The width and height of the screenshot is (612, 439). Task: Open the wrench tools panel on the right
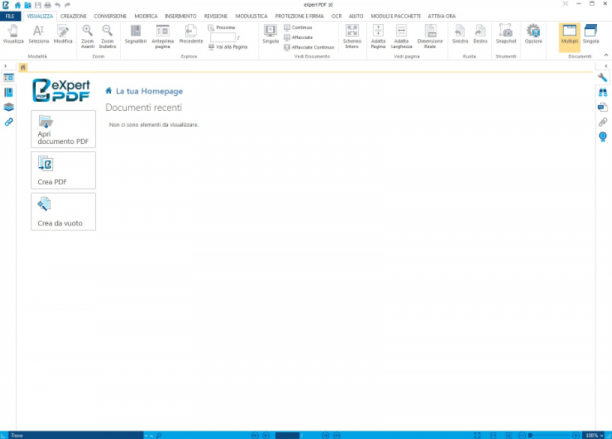(x=603, y=77)
